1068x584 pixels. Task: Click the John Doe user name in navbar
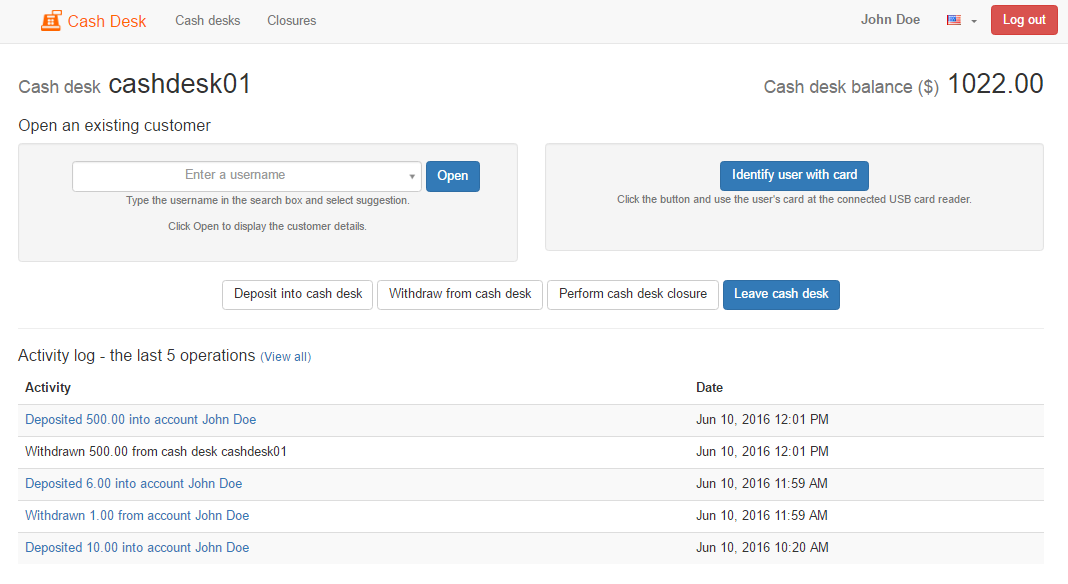pos(890,20)
